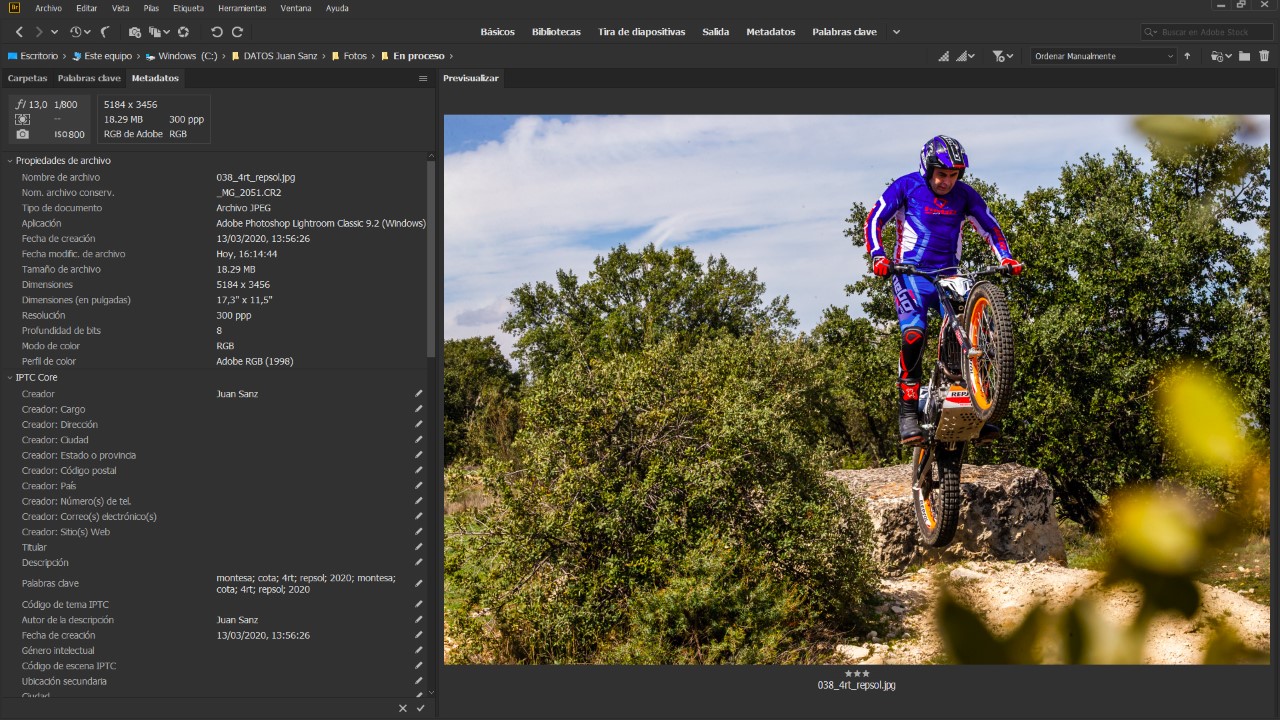Switch to Palabras clave panel tab

click(x=89, y=78)
